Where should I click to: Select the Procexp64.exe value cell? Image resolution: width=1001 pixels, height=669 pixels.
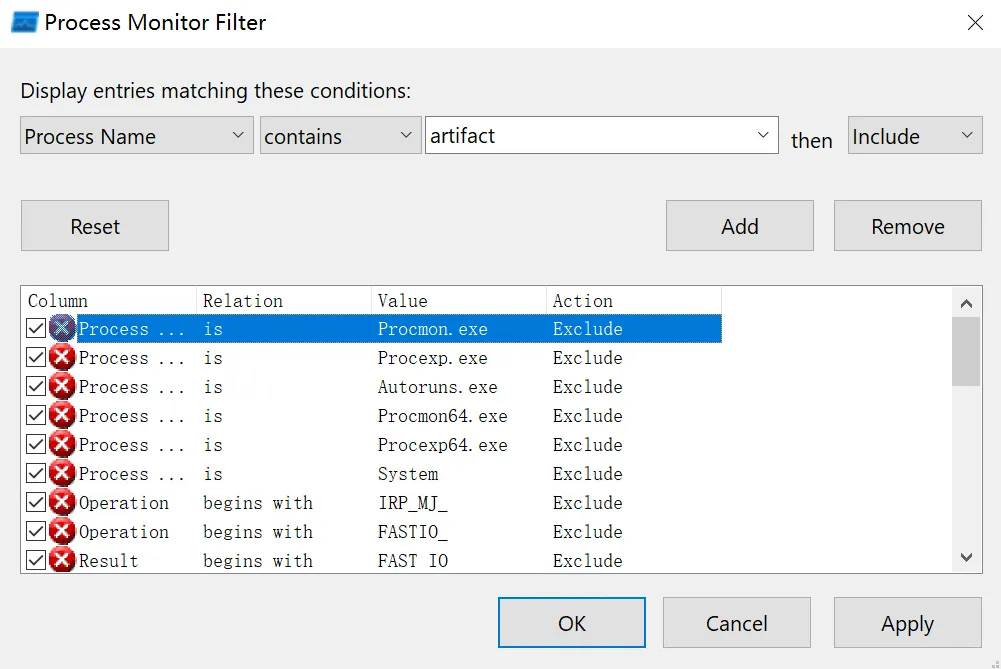(x=442, y=444)
